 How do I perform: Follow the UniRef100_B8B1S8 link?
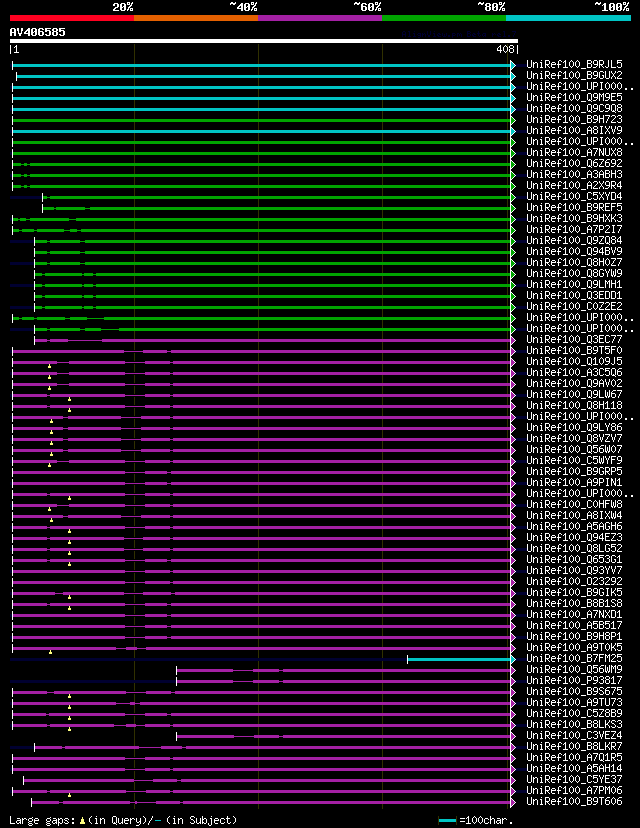pyautogui.click(x=574, y=604)
